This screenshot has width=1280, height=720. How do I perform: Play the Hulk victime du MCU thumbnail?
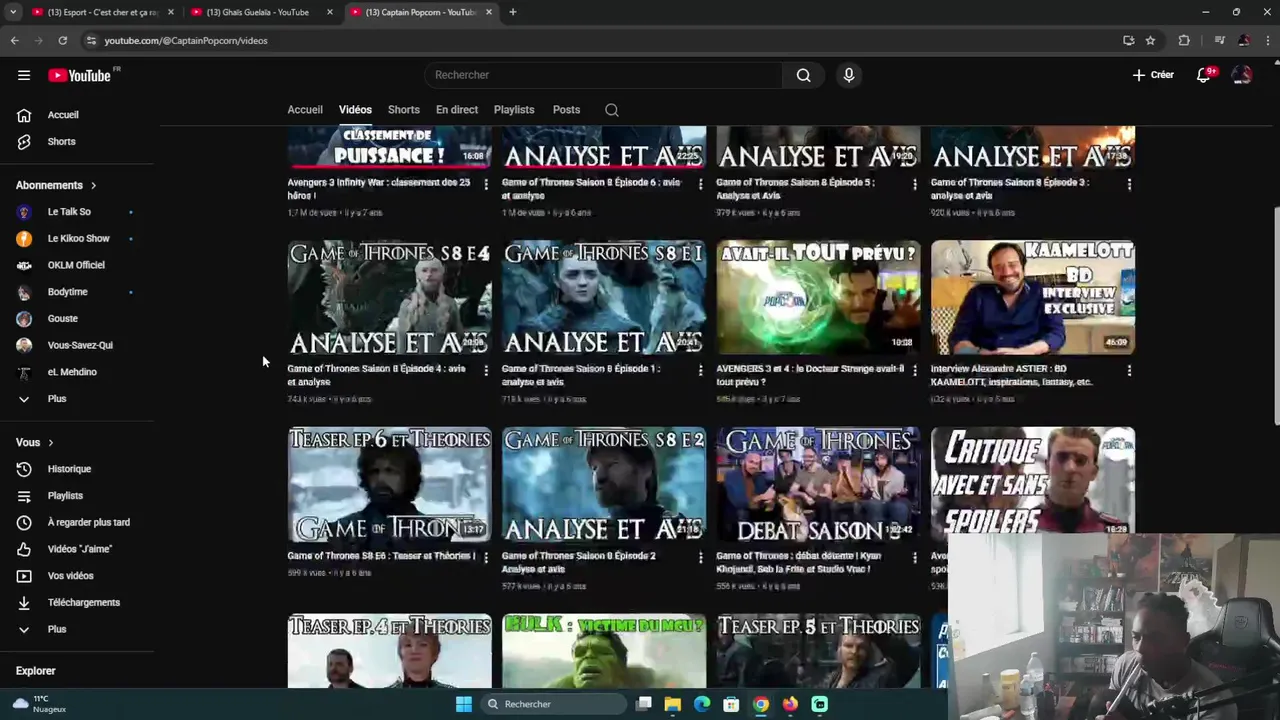point(604,651)
